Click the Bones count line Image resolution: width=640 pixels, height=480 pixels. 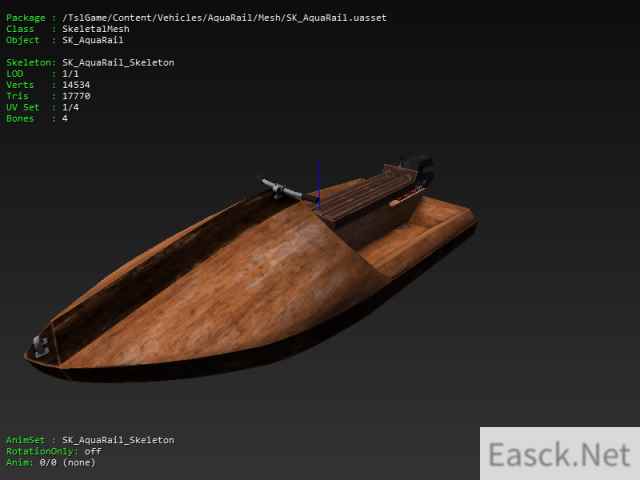[x=37, y=118]
